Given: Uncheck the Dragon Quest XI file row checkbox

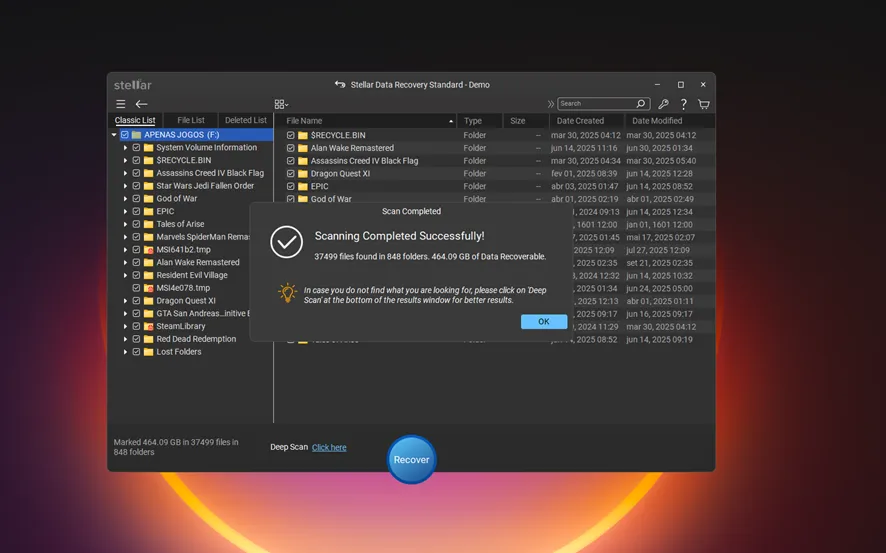Looking at the screenshot, I should pos(291,174).
